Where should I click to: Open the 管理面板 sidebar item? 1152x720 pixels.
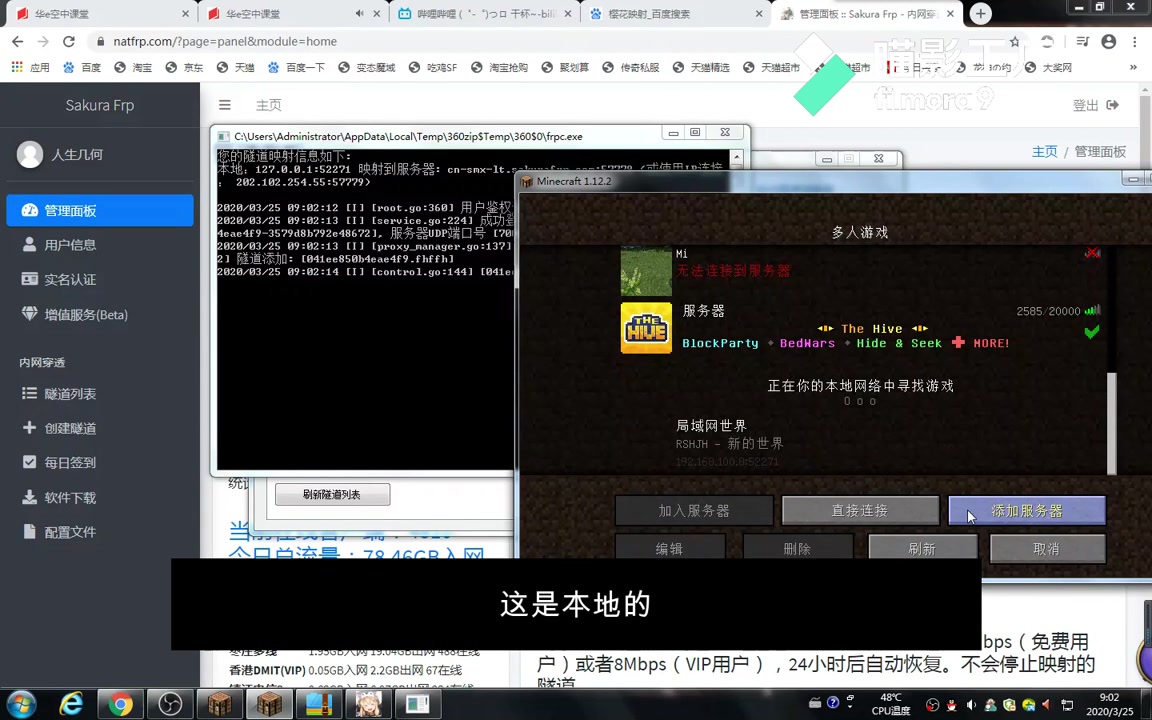[100, 211]
